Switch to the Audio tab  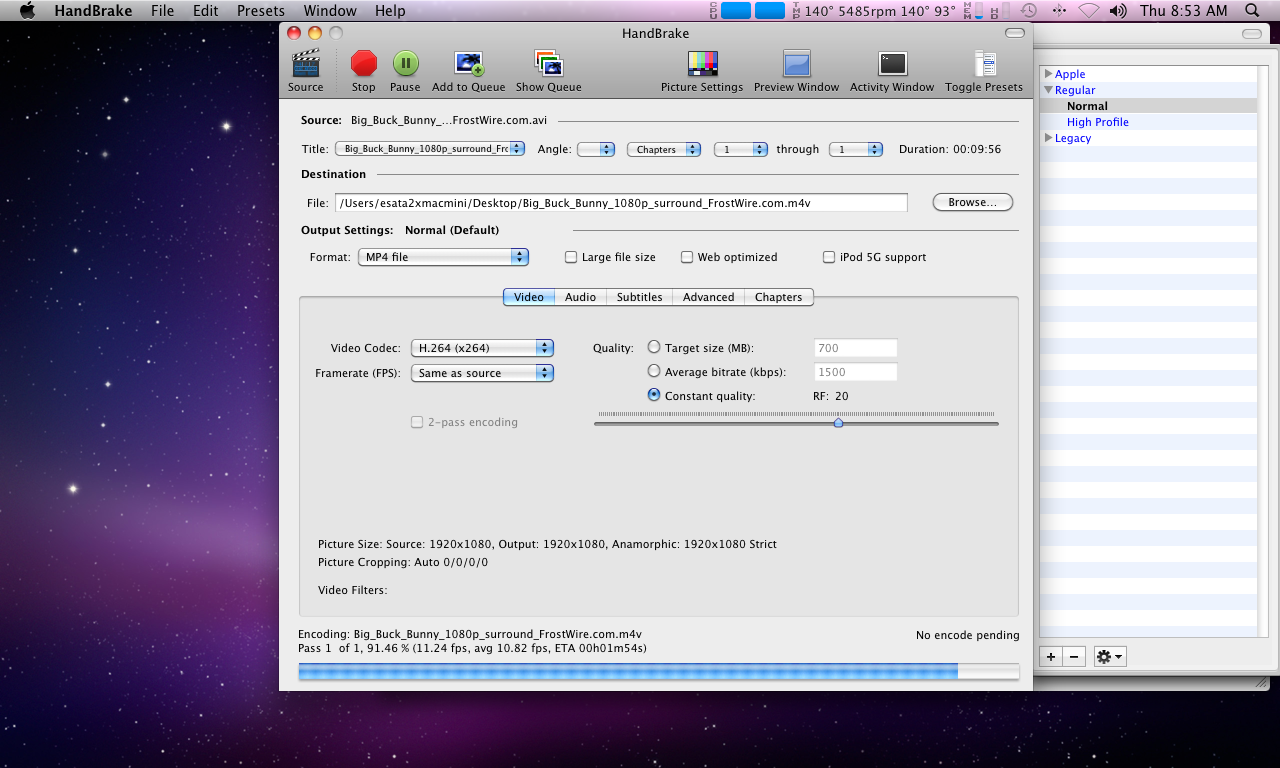click(x=580, y=297)
